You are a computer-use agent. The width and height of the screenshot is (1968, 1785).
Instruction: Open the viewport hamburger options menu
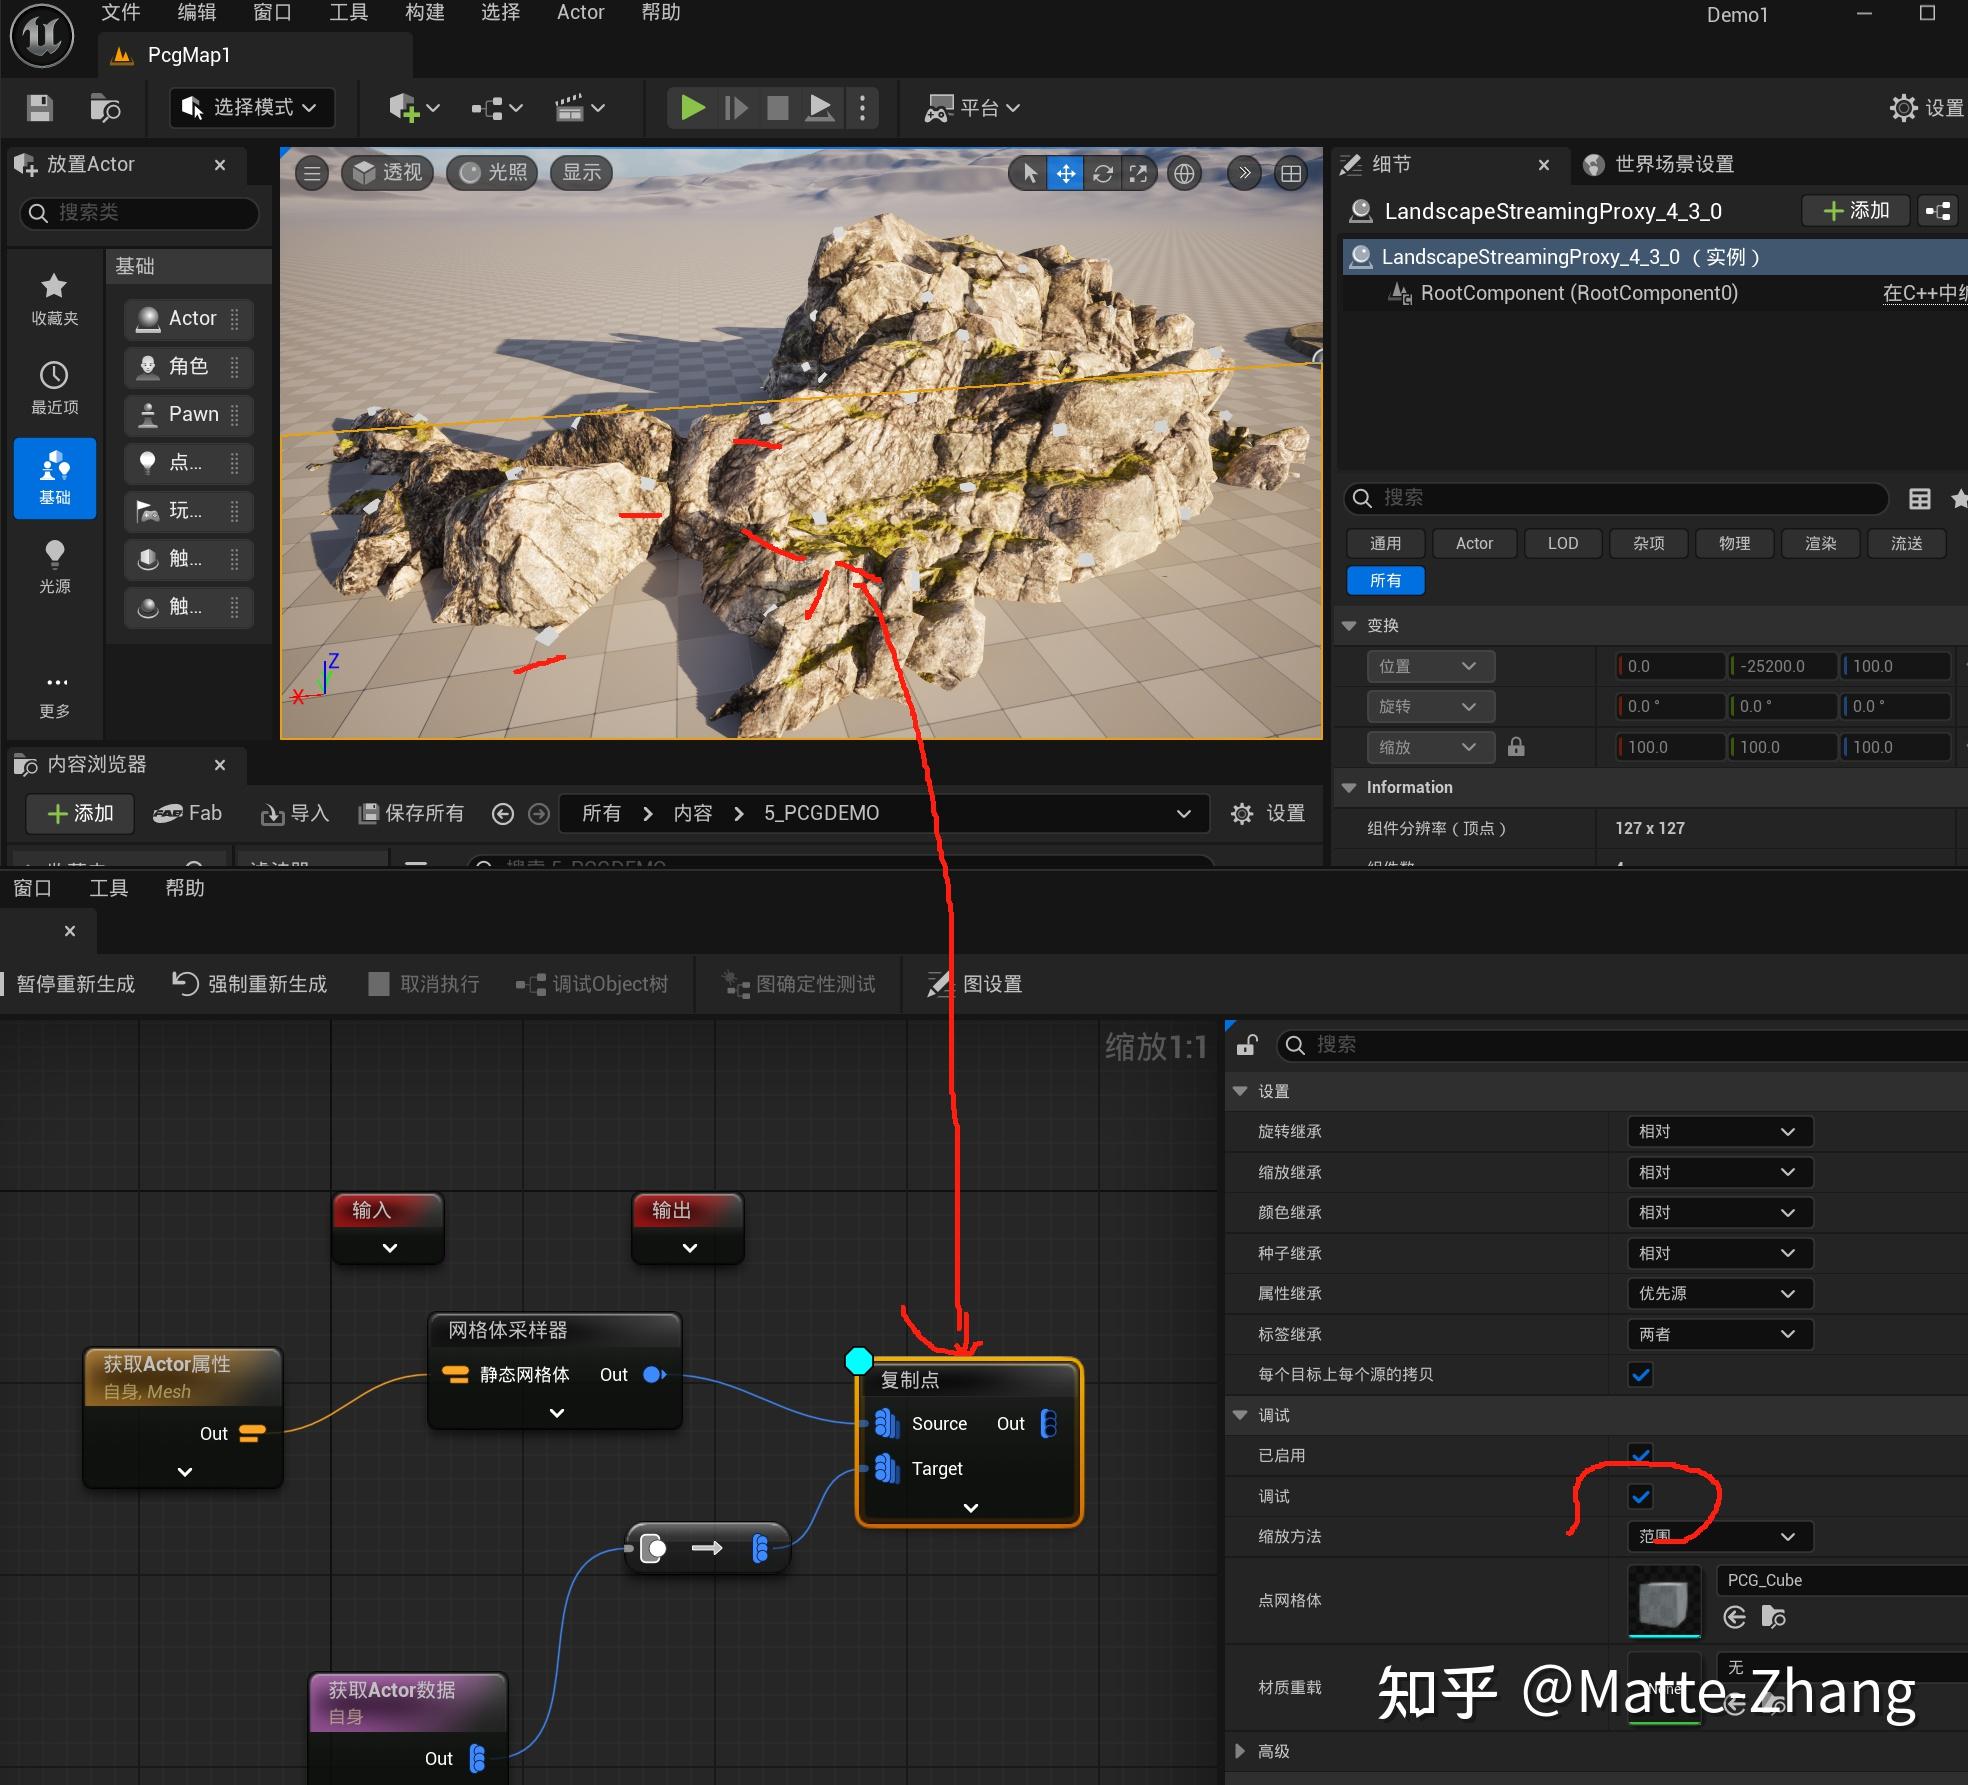[312, 173]
